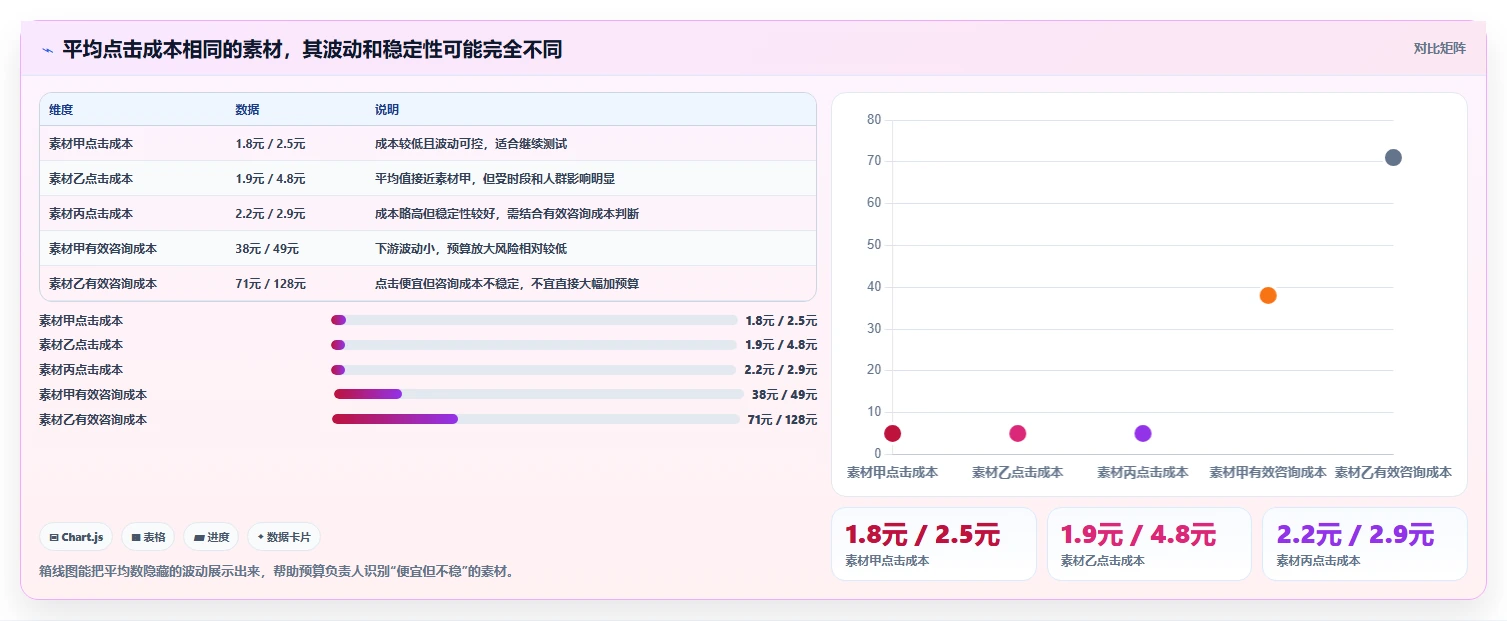Viewport: 1507px width, 621px height.
Task: Click note 成本较低且波动可控，适合继续测试
Action: (x=471, y=144)
